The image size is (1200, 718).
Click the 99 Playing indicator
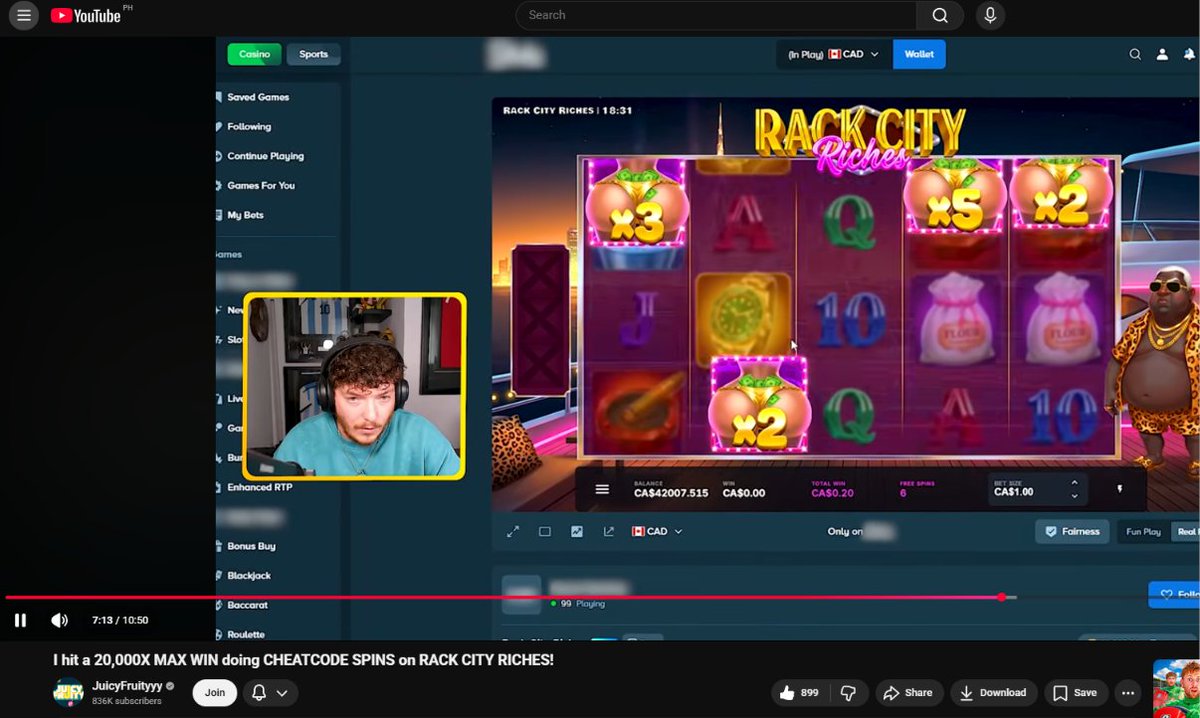[578, 604]
